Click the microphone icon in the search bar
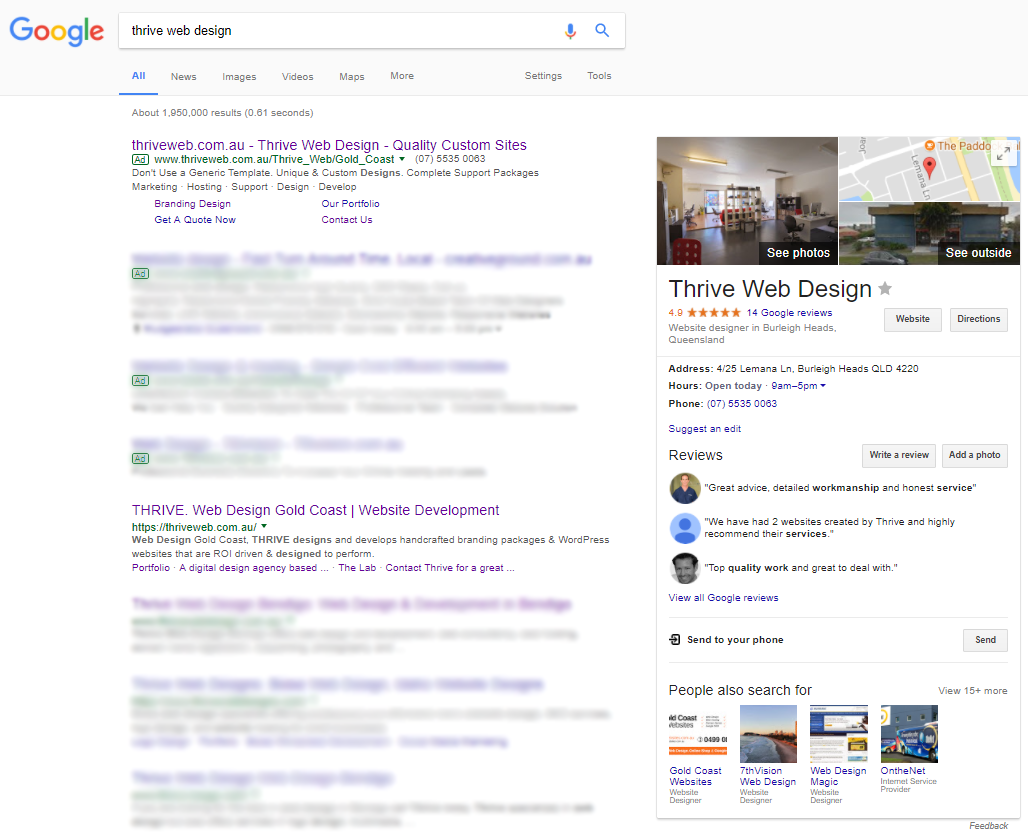 coord(570,31)
